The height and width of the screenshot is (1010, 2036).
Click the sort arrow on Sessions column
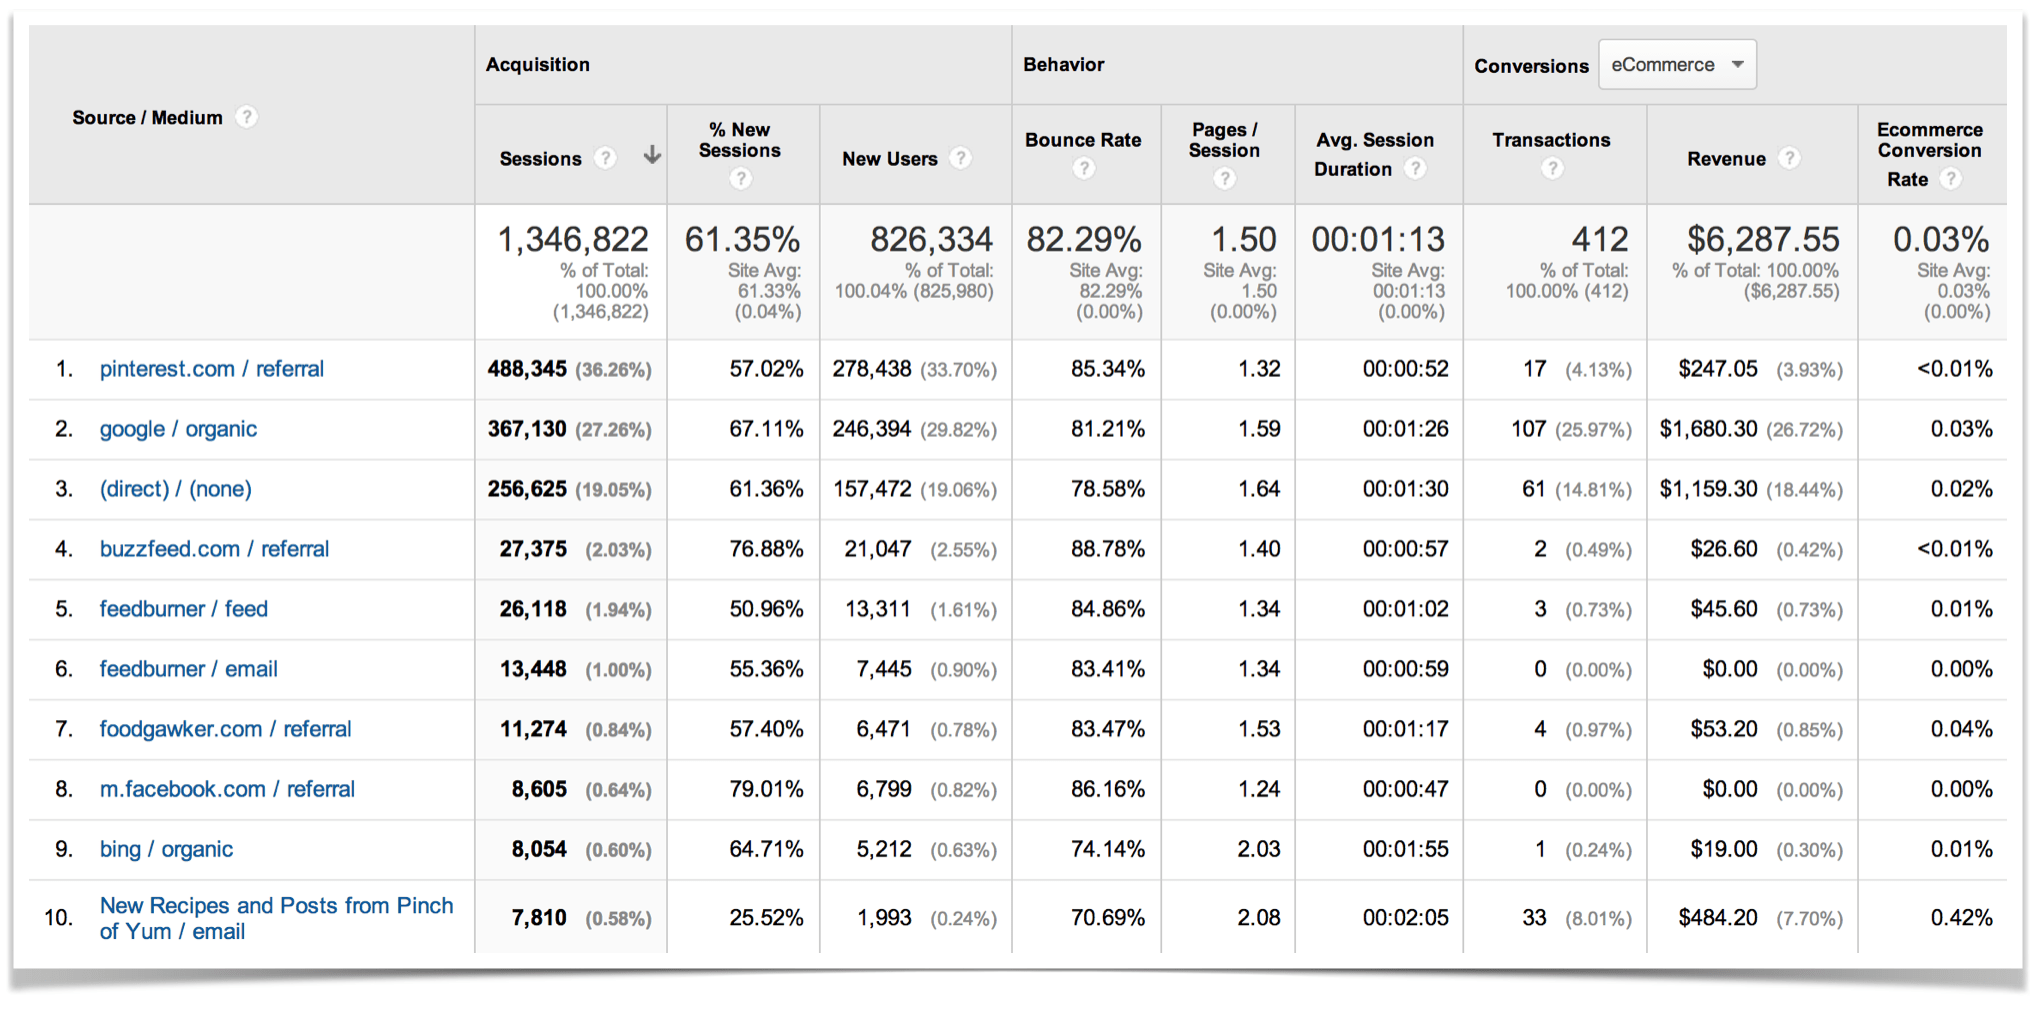651,157
